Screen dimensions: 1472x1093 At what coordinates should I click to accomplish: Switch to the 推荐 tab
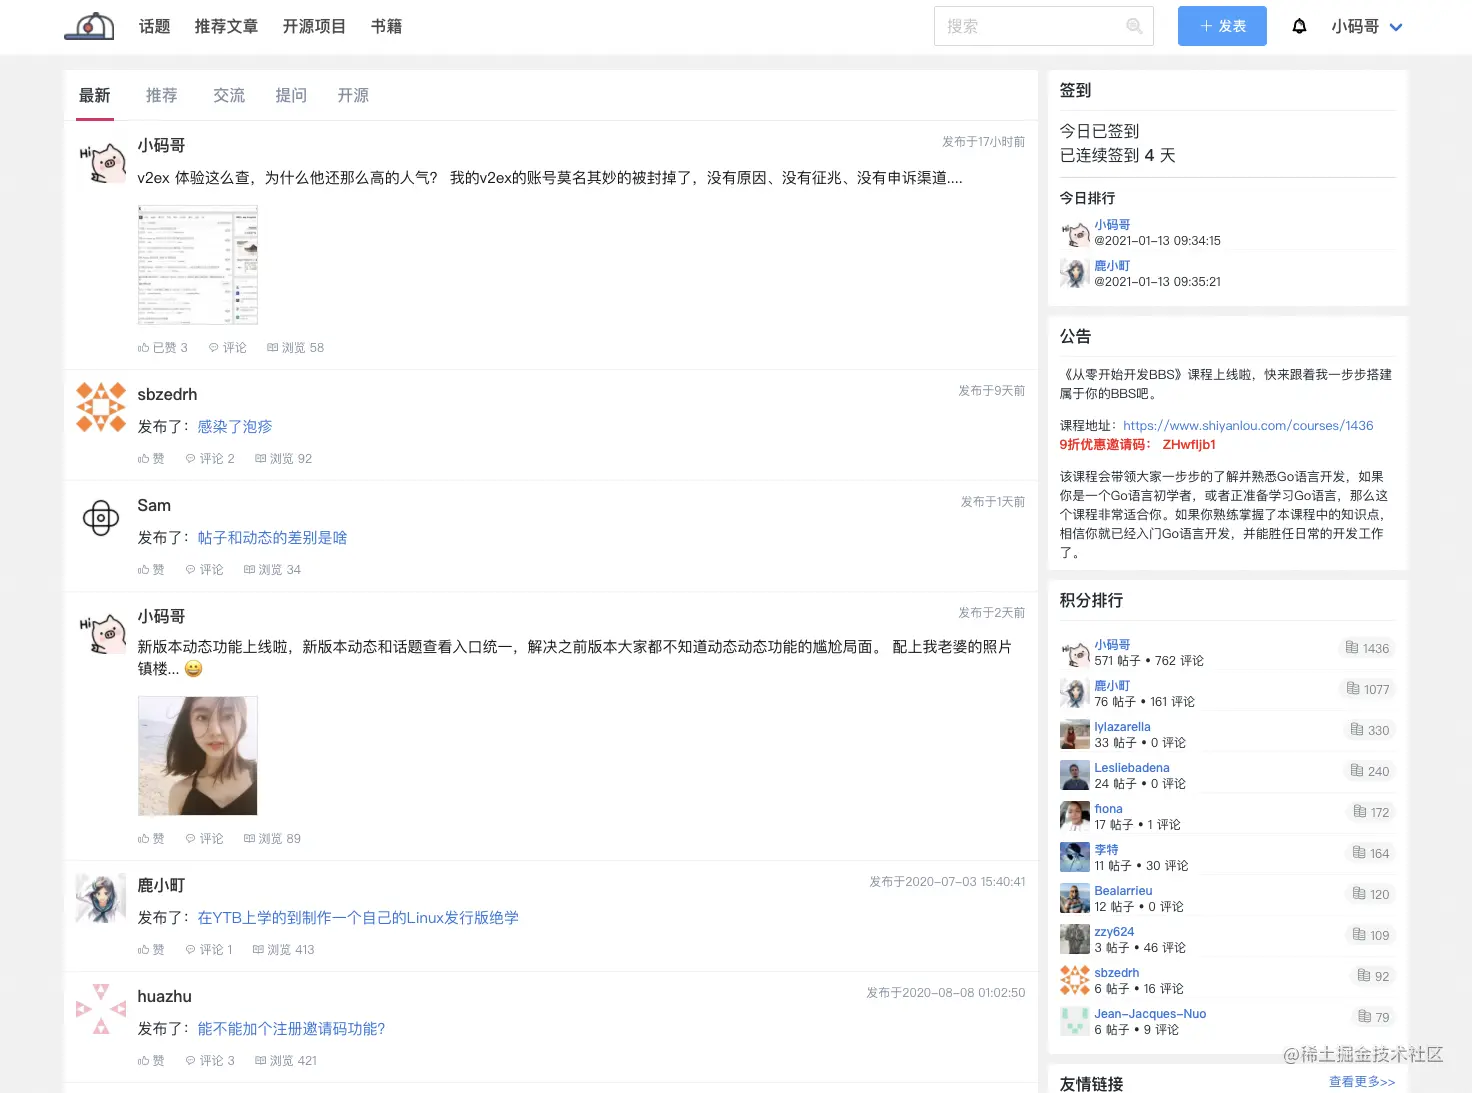point(162,95)
